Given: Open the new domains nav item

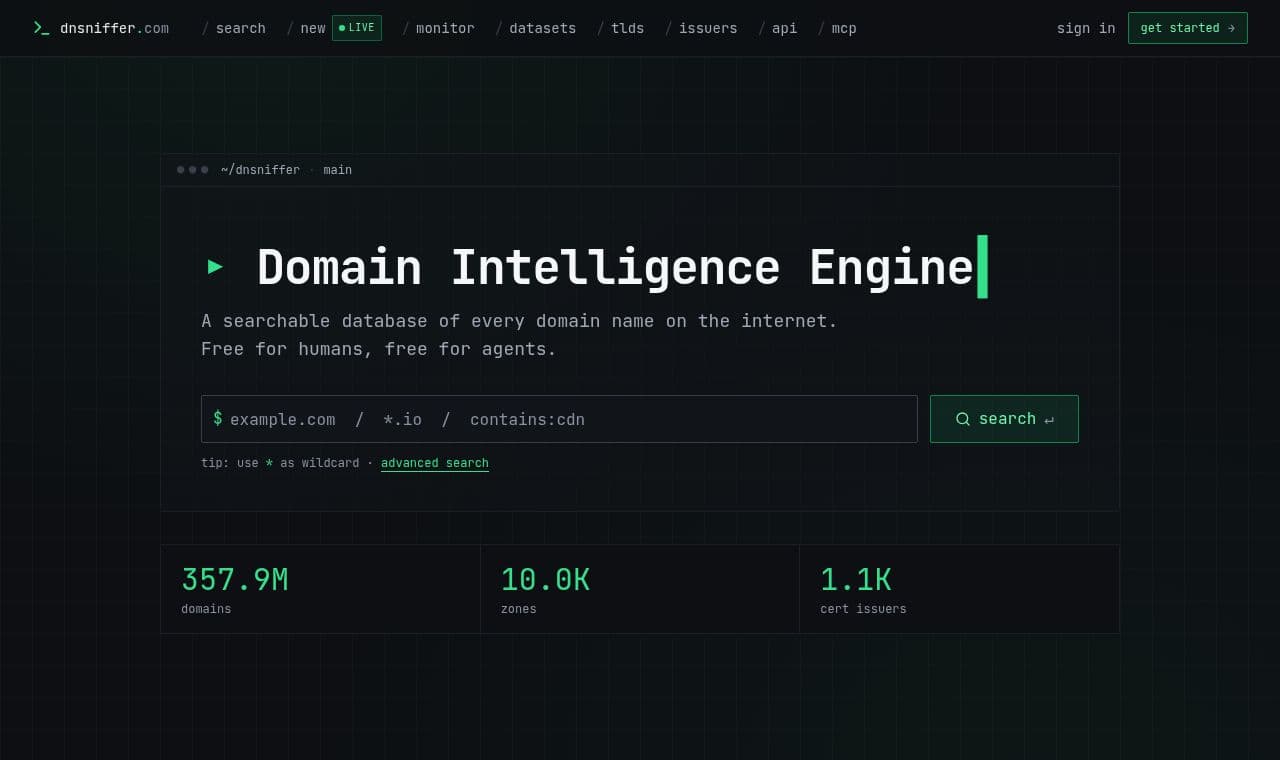Looking at the screenshot, I should pyautogui.click(x=313, y=28).
